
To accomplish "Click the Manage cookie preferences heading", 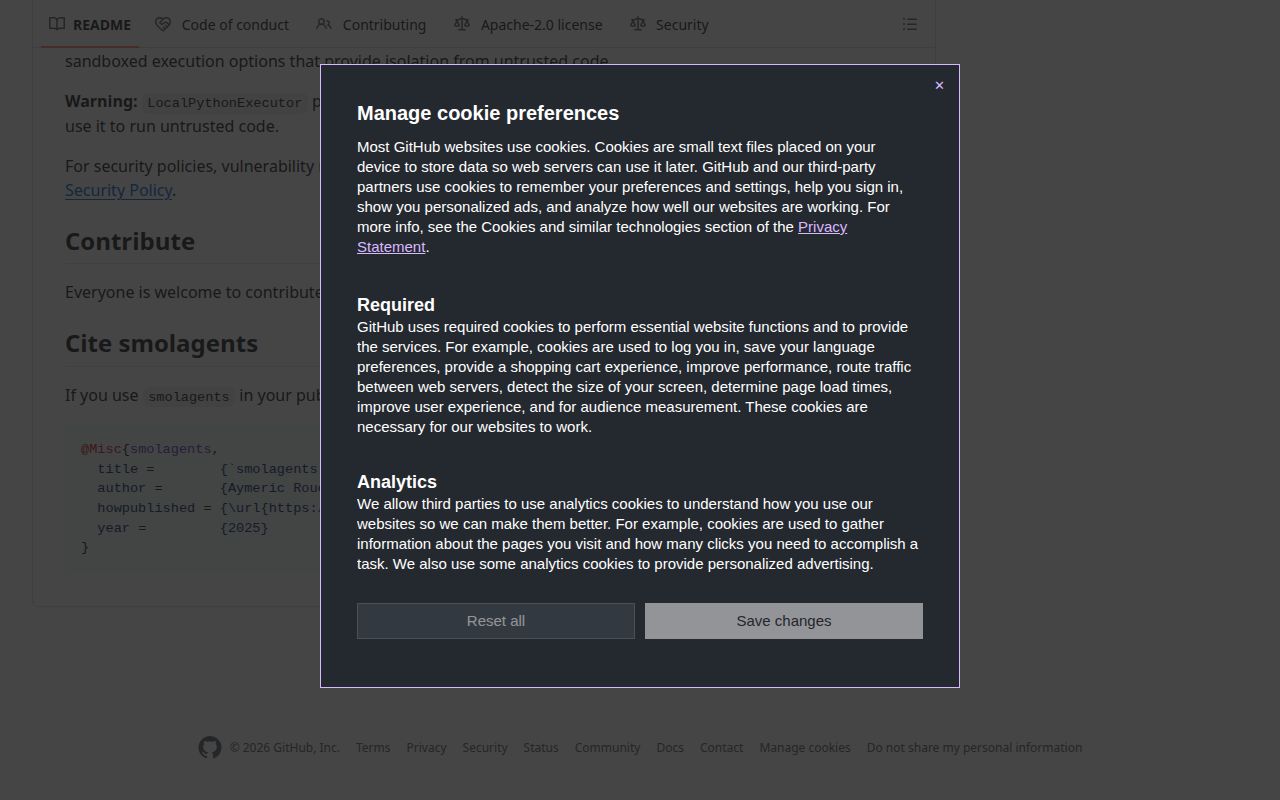I will [x=488, y=113].
